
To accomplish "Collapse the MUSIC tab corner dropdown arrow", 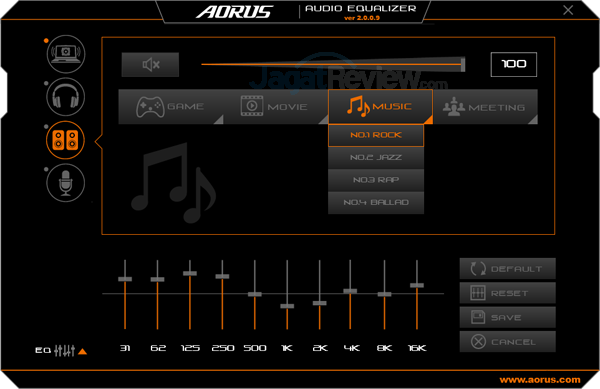I will (429, 120).
